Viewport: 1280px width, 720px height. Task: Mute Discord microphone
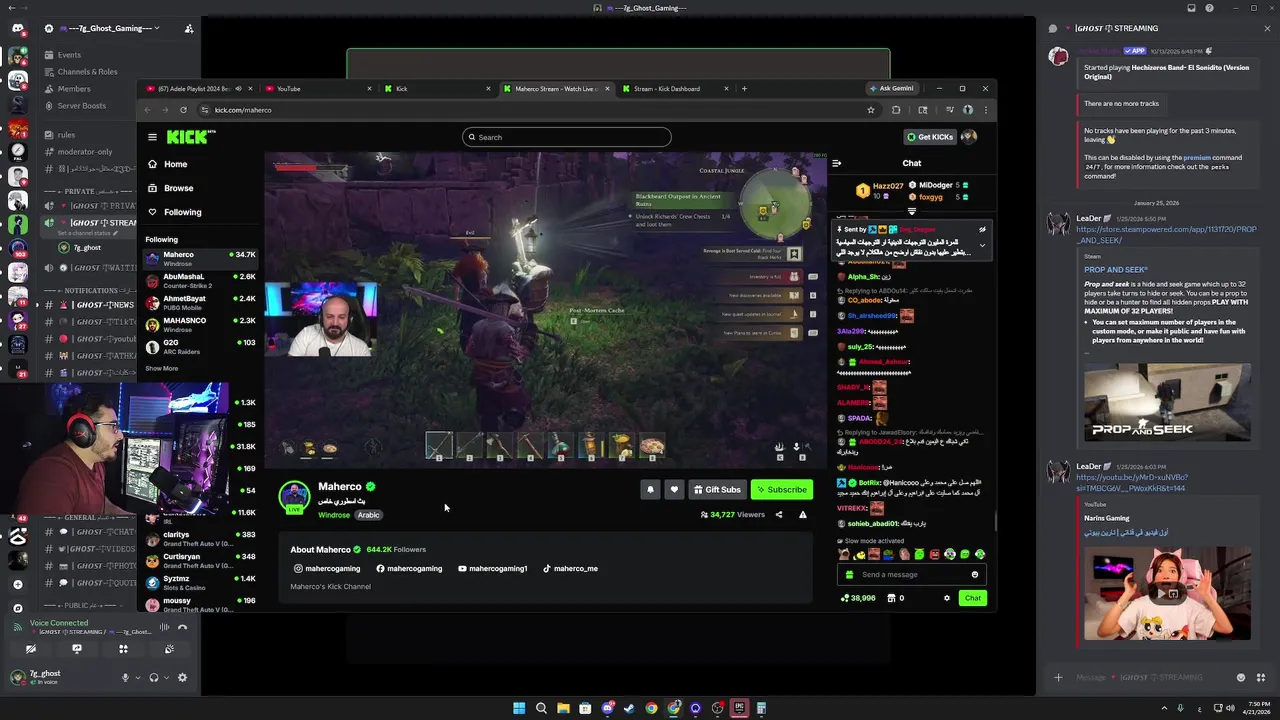(x=125, y=677)
